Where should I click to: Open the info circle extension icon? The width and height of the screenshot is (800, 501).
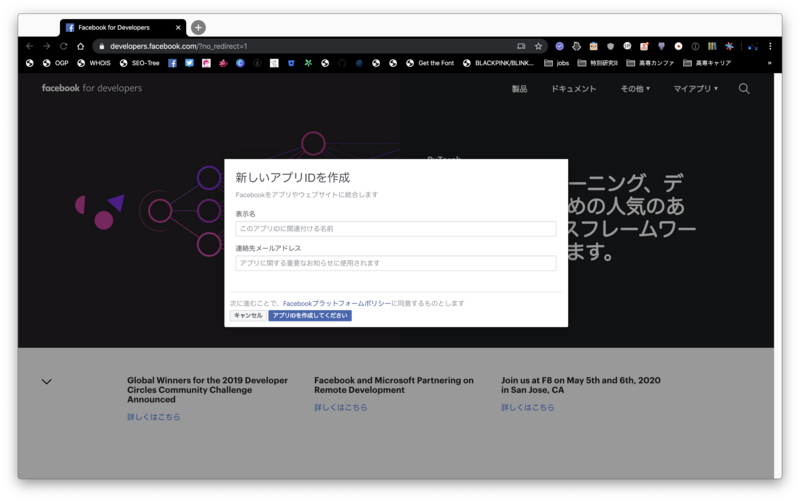[x=695, y=46]
